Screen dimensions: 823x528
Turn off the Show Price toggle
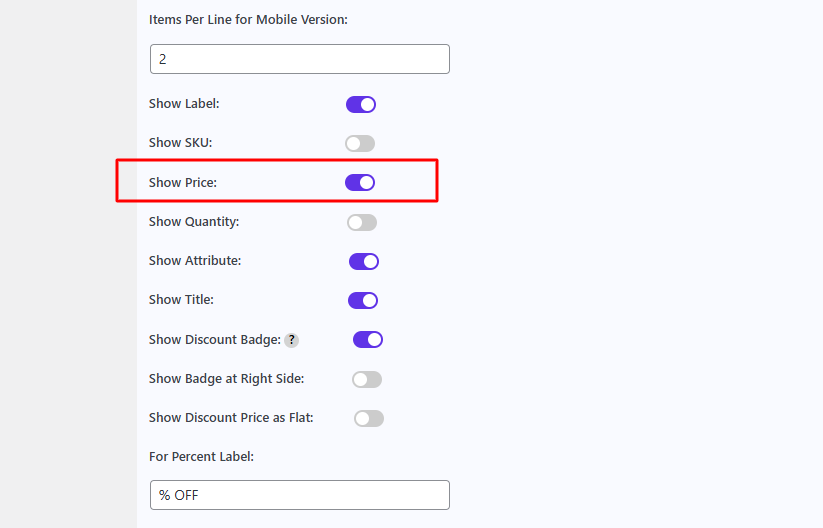coord(360,183)
